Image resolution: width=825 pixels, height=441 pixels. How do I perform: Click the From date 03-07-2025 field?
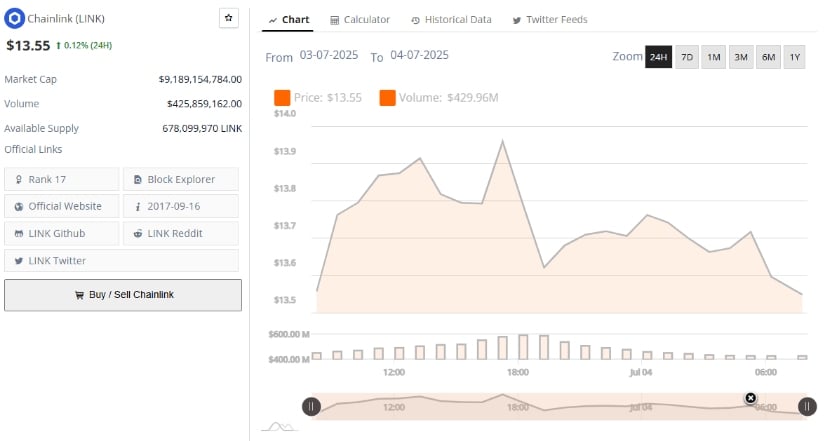pos(329,55)
